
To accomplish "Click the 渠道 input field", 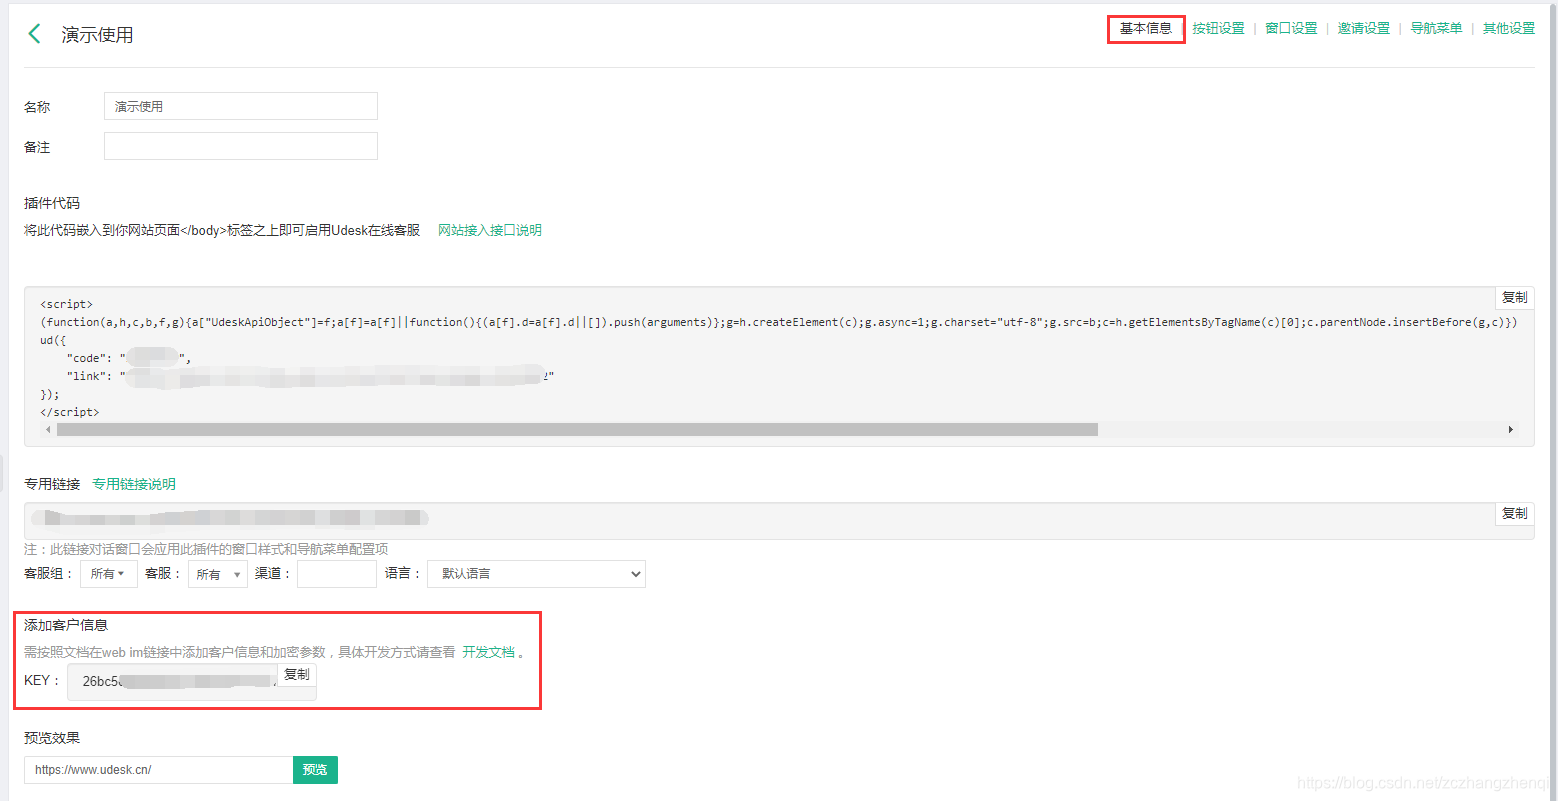I will click(337, 574).
